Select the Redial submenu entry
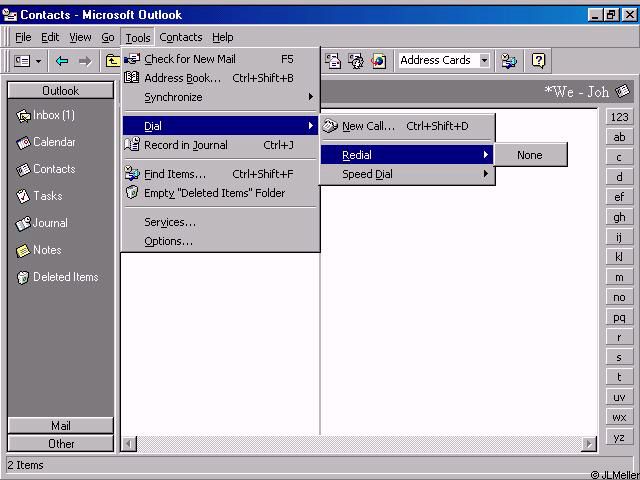The height and width of the screenshot is (480, 640). tap(407, 155)
